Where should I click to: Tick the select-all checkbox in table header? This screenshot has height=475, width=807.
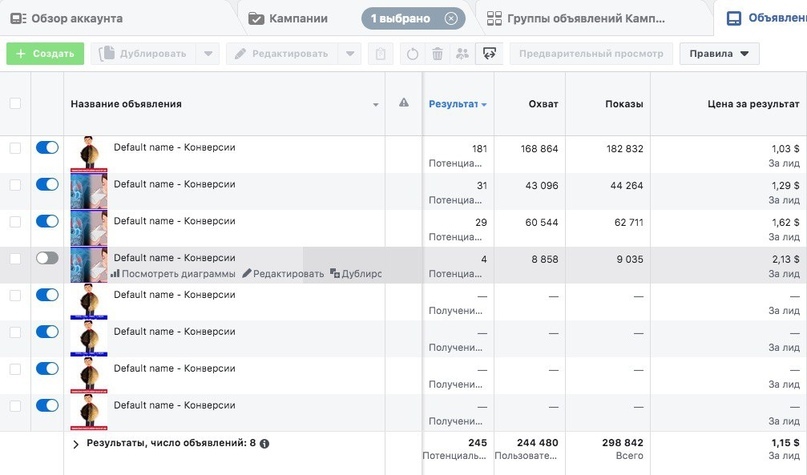[x=15, y=103]
